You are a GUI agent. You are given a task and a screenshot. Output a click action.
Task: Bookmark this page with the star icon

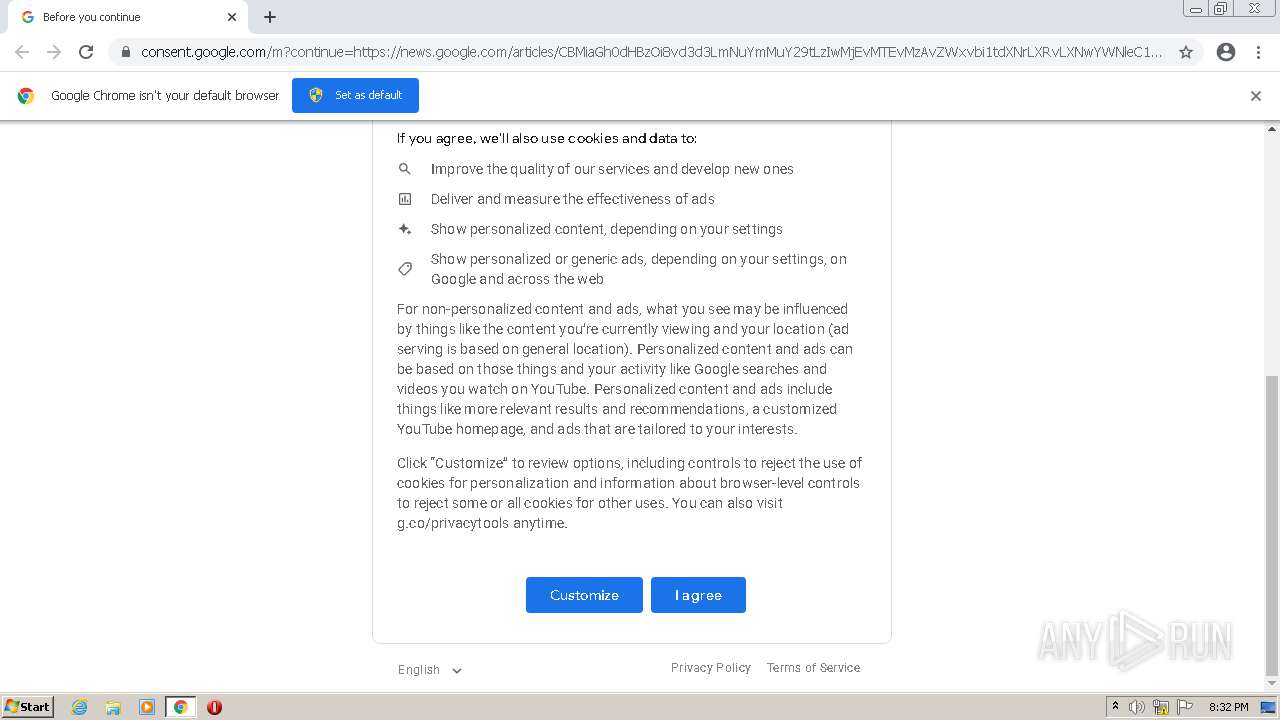(x=1186, y=52)
